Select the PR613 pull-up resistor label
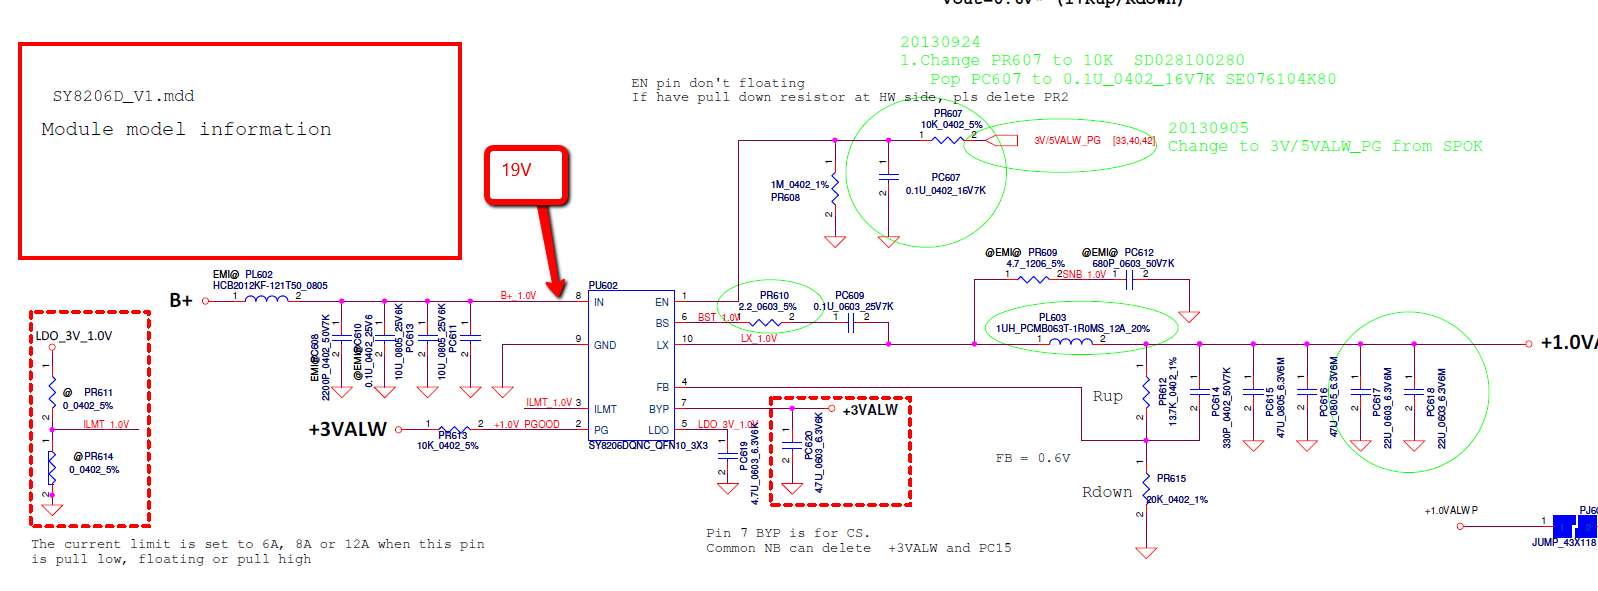The image size is (1598, 591). point(452,435)
